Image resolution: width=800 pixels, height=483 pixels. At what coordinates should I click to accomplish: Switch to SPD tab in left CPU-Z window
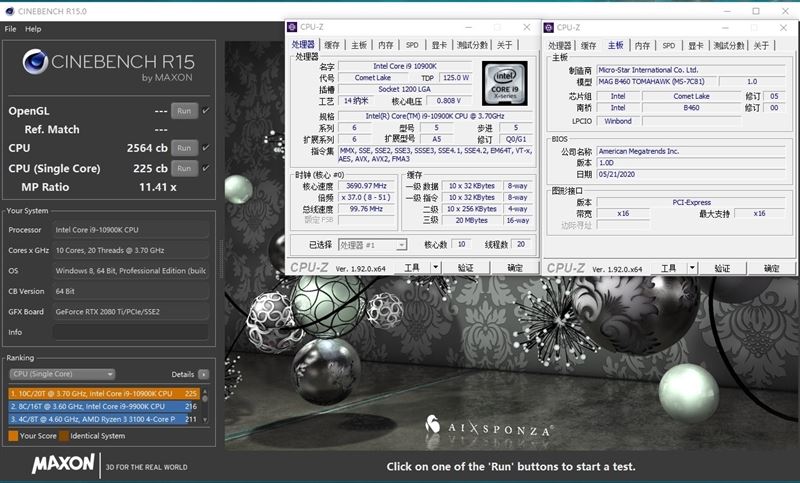tap(412, 45)
